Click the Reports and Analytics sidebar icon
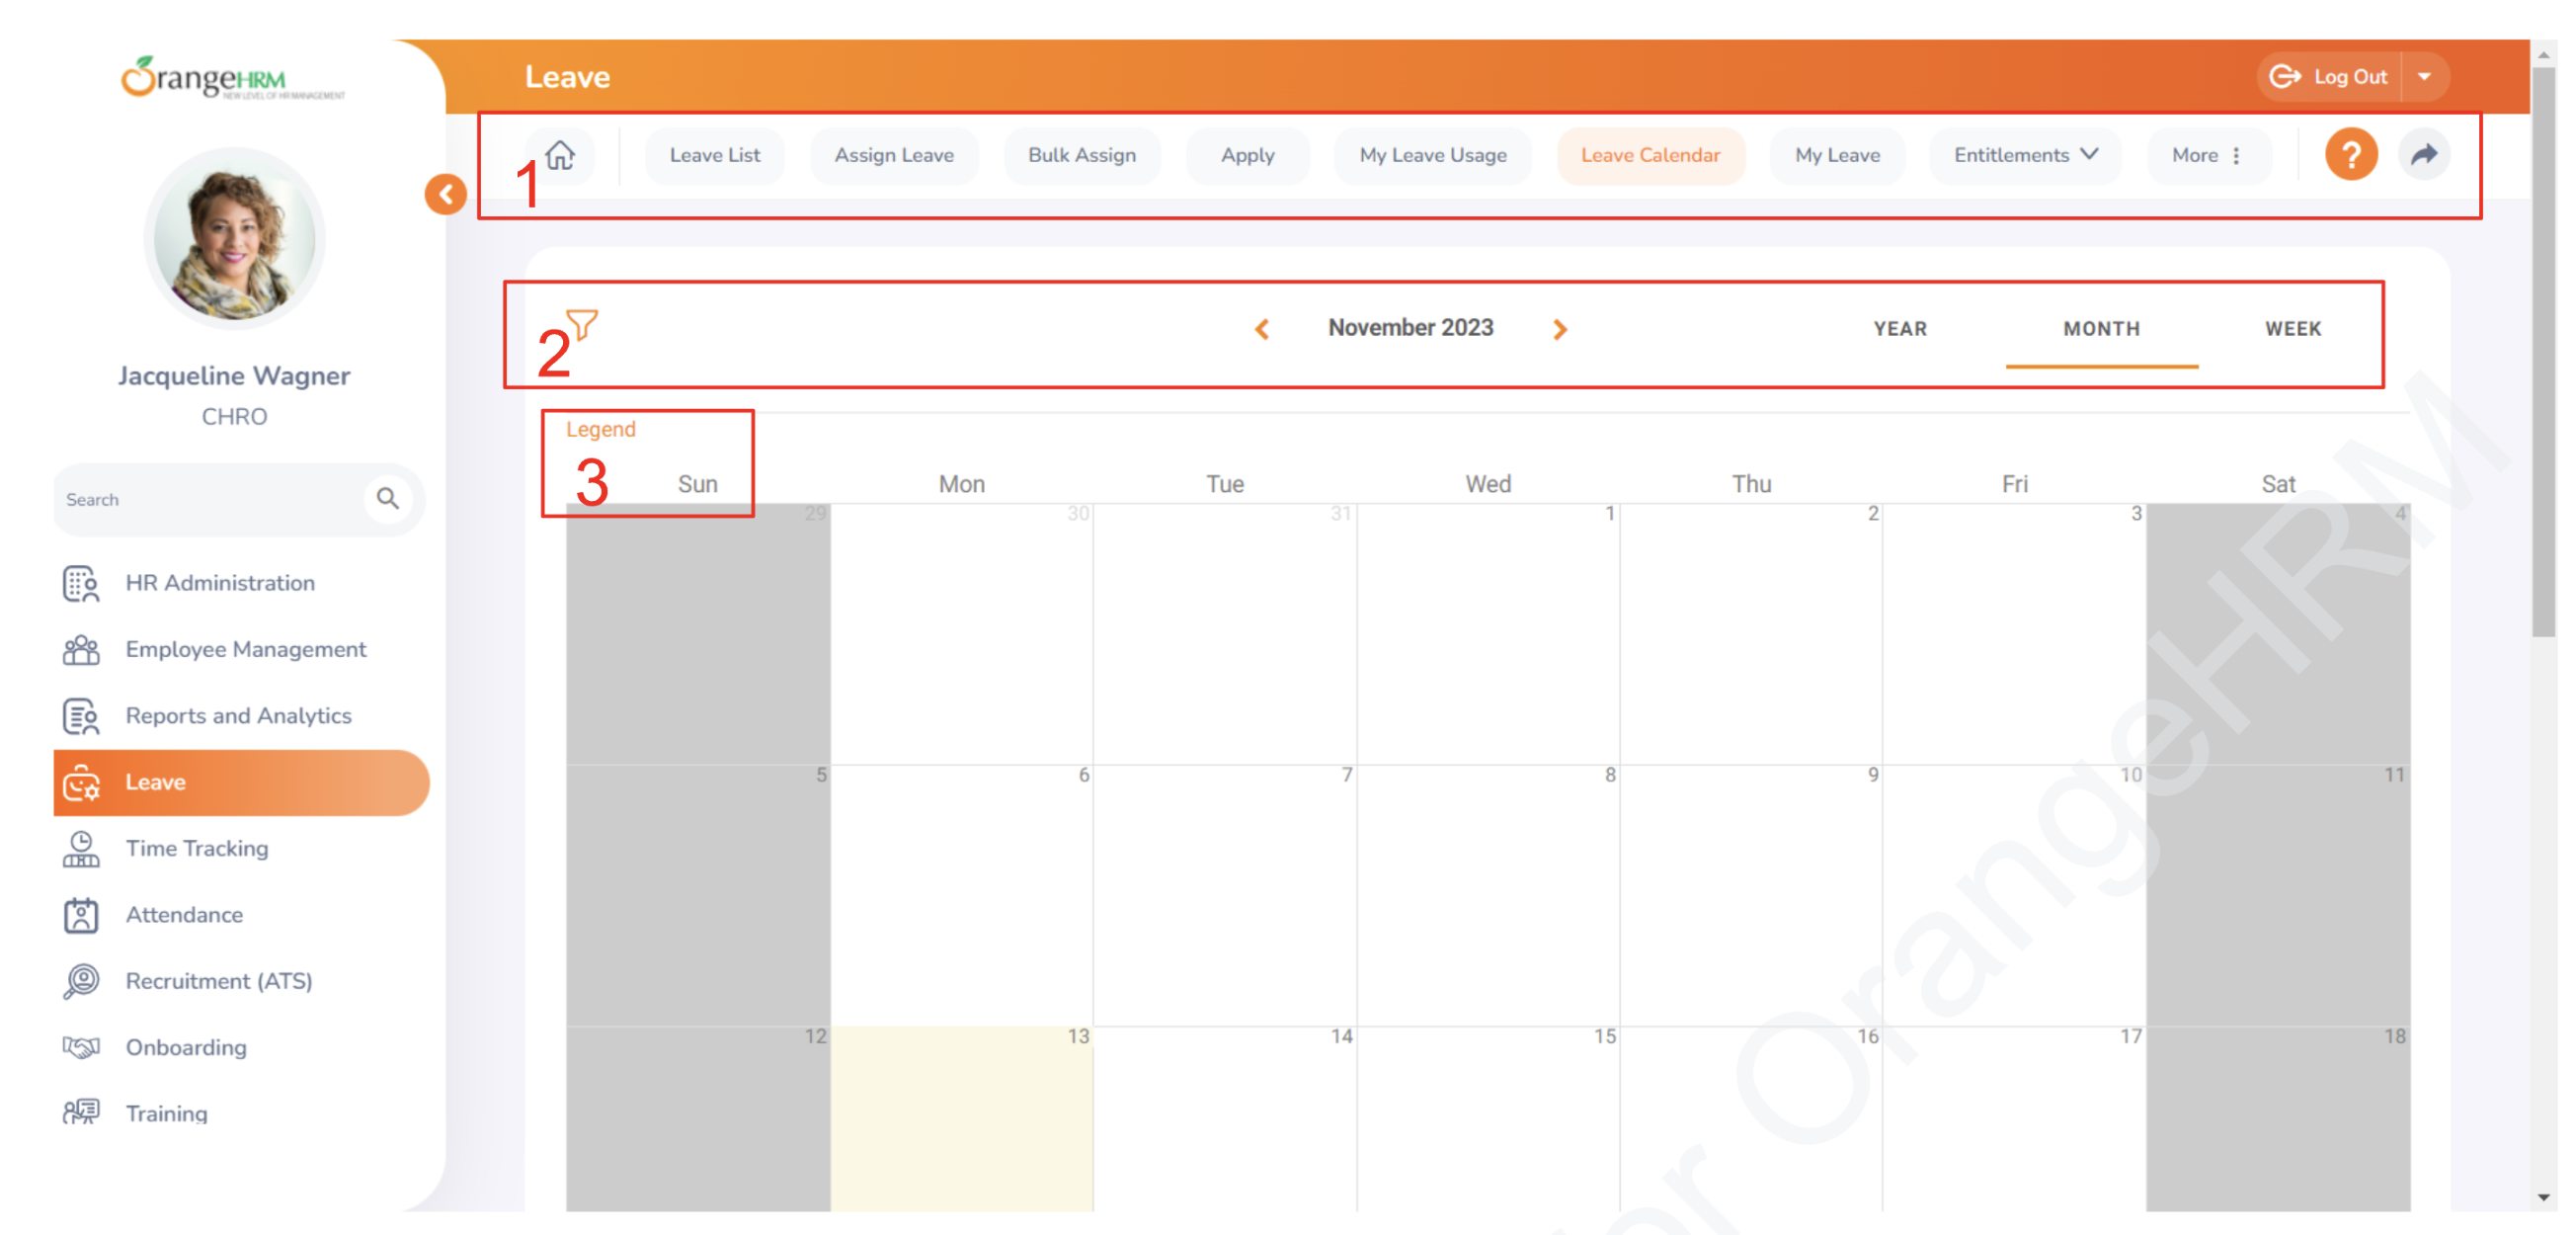The height and width of the screenshot is (1235, 2576). point(81,716)
